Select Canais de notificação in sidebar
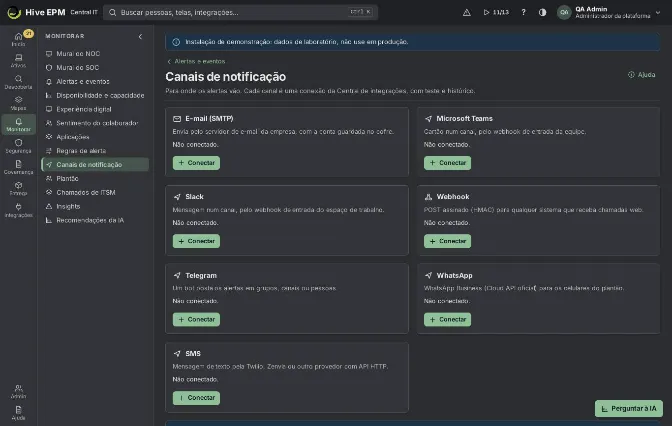Image resolution: width=672 pixels, height=426 pixels. [95, 165]
